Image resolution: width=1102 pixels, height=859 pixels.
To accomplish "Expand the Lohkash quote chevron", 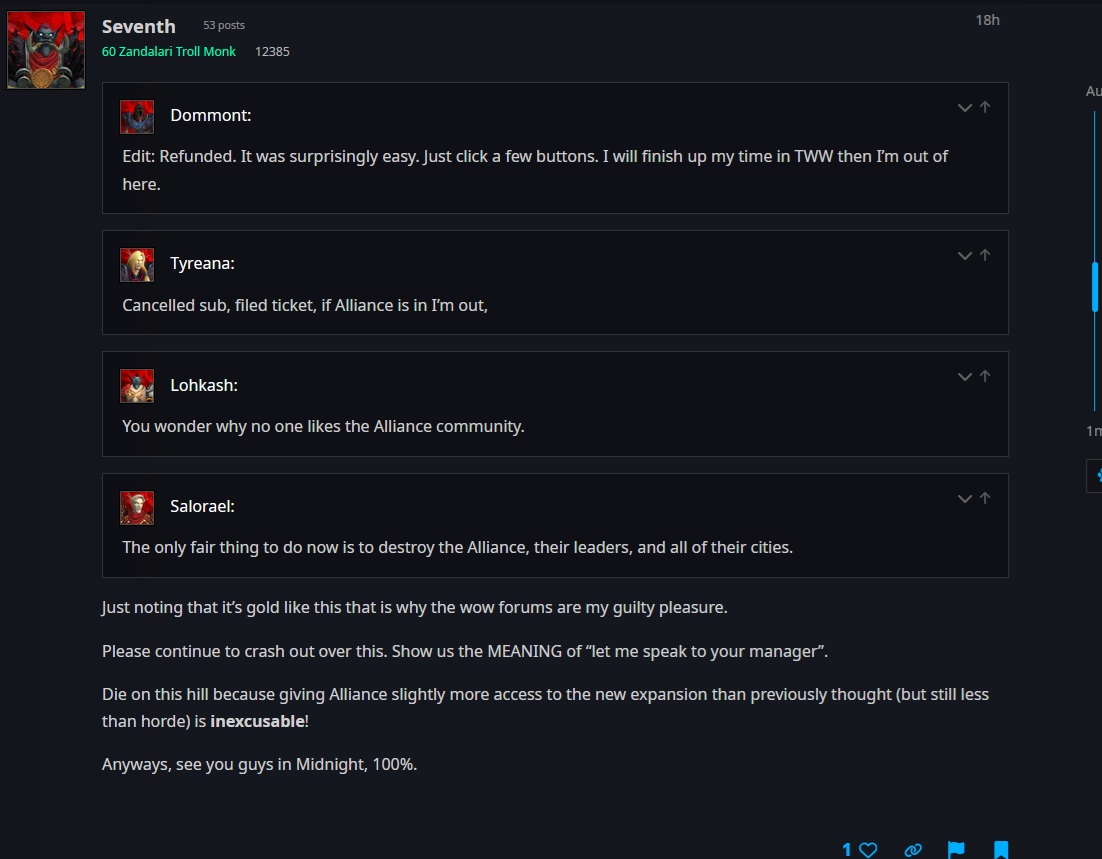I will (x=965, y=376).
